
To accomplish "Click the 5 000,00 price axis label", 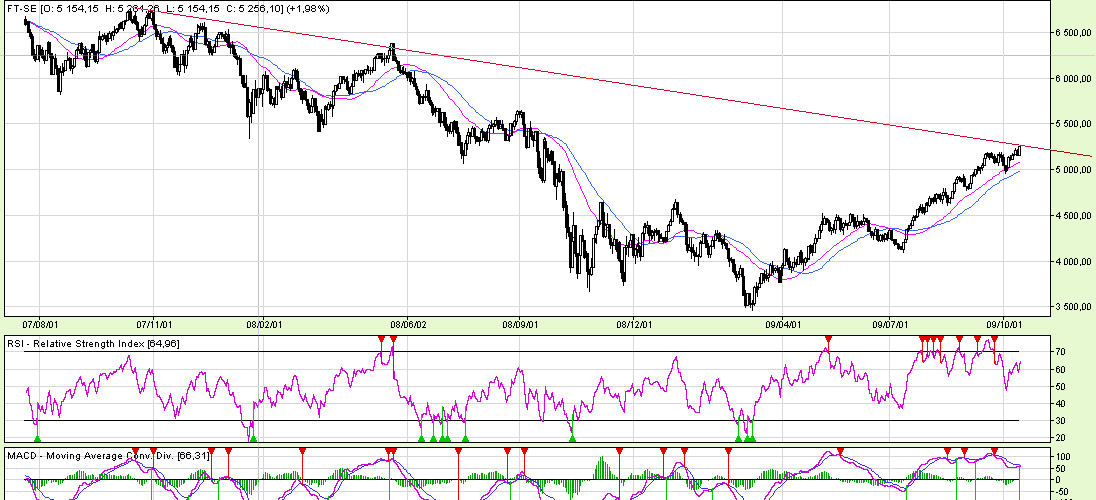I will 1072,170.
